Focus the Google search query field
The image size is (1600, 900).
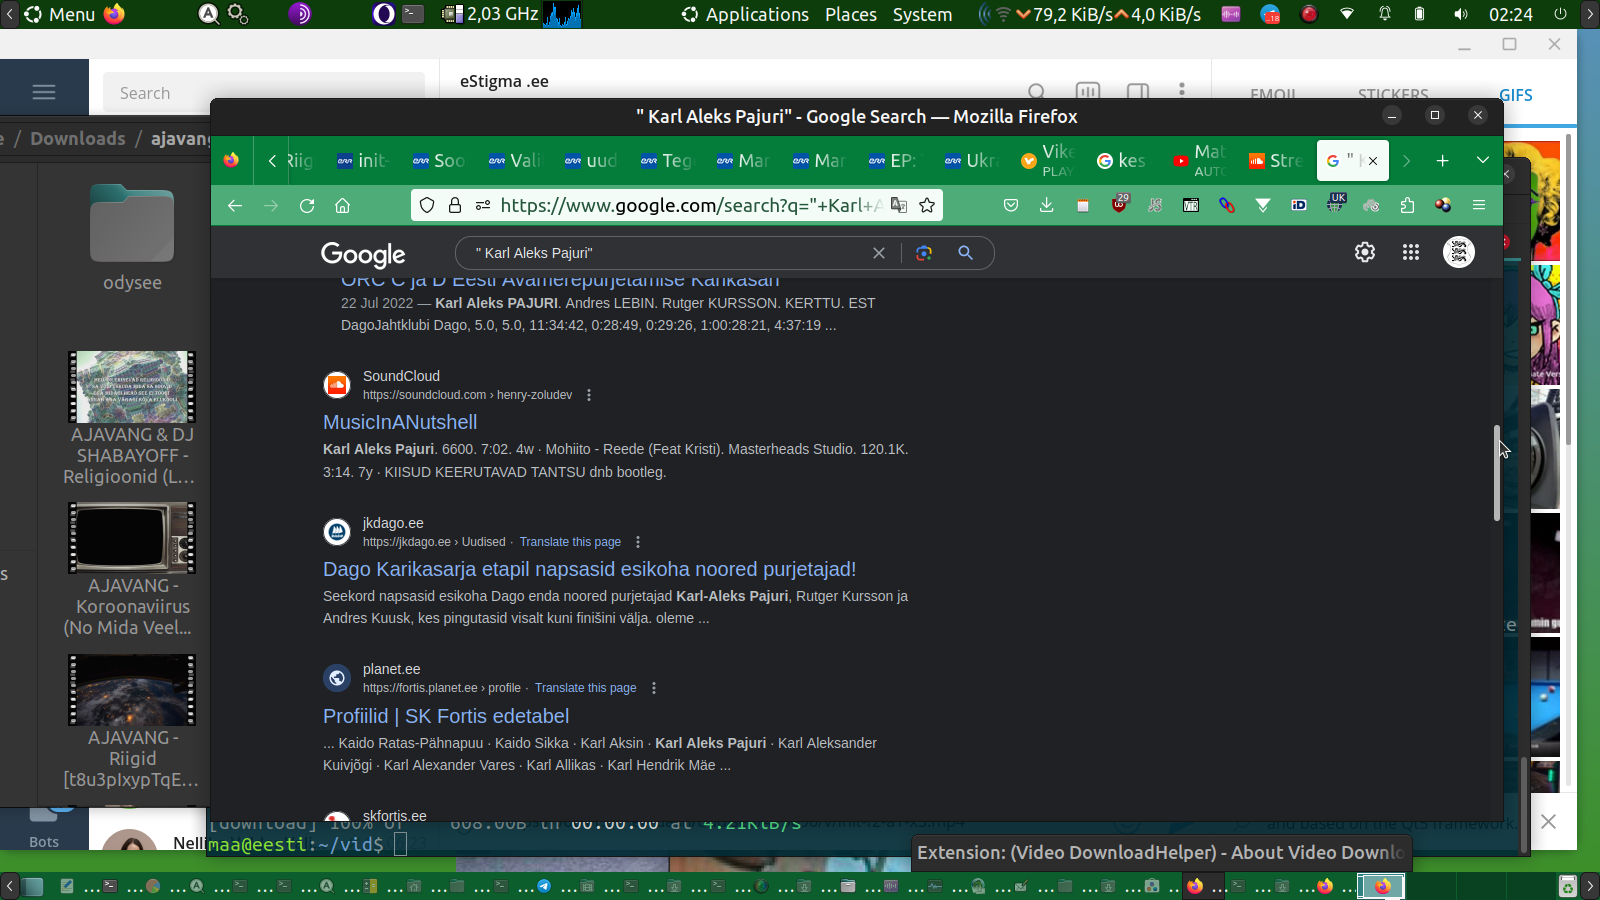(665, 253)
